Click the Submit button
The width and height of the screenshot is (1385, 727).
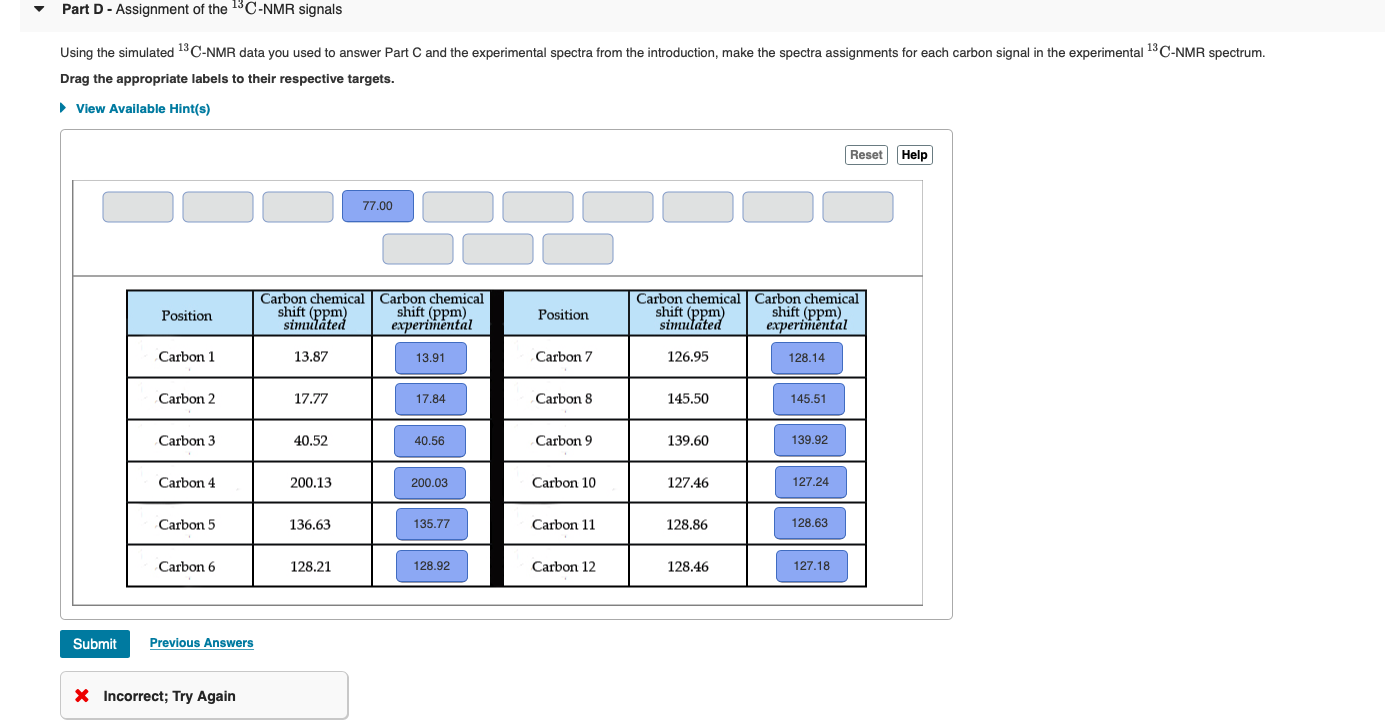point(95,644)
